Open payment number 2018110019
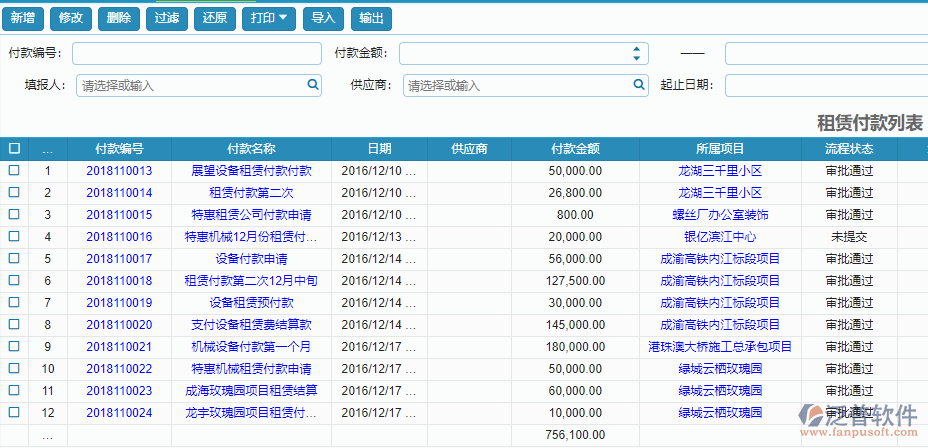 click(x=120, y=303)
